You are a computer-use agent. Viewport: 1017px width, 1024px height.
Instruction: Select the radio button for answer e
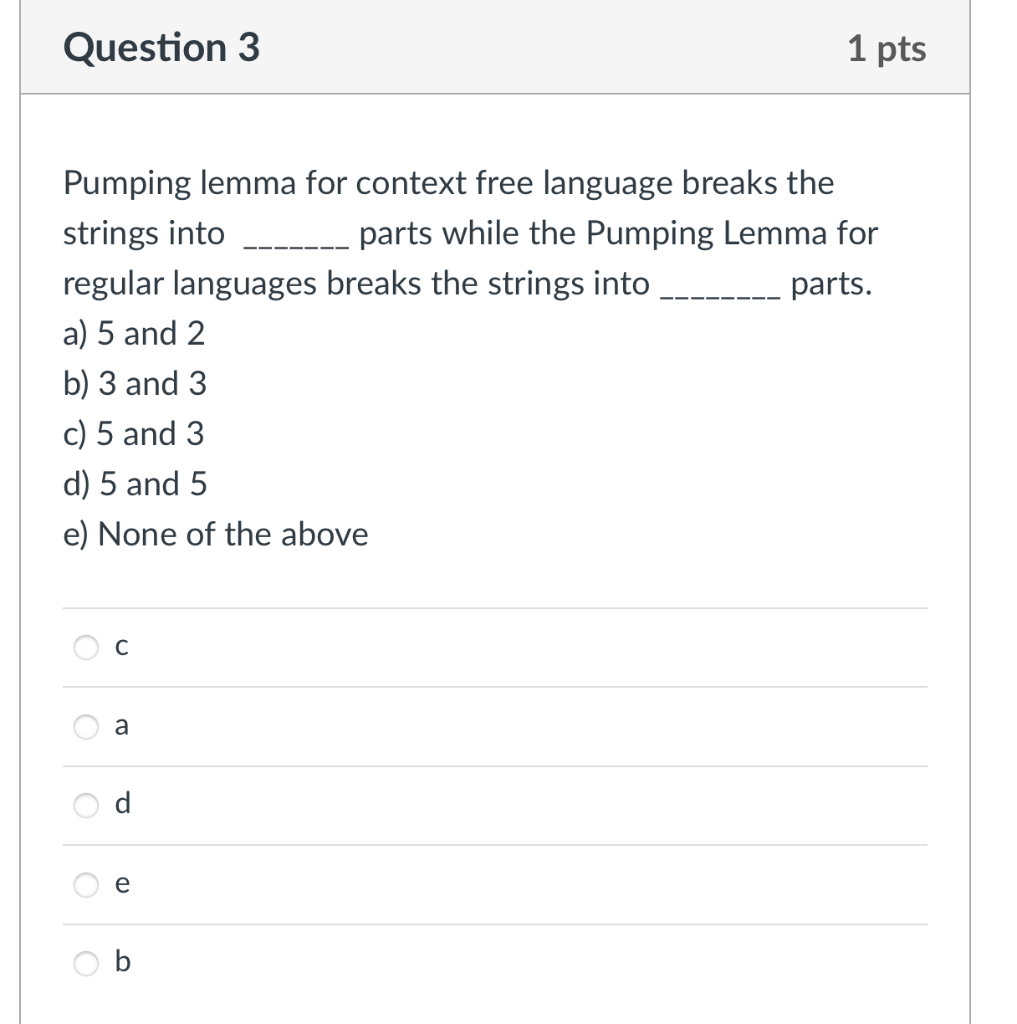coord(86,883)
